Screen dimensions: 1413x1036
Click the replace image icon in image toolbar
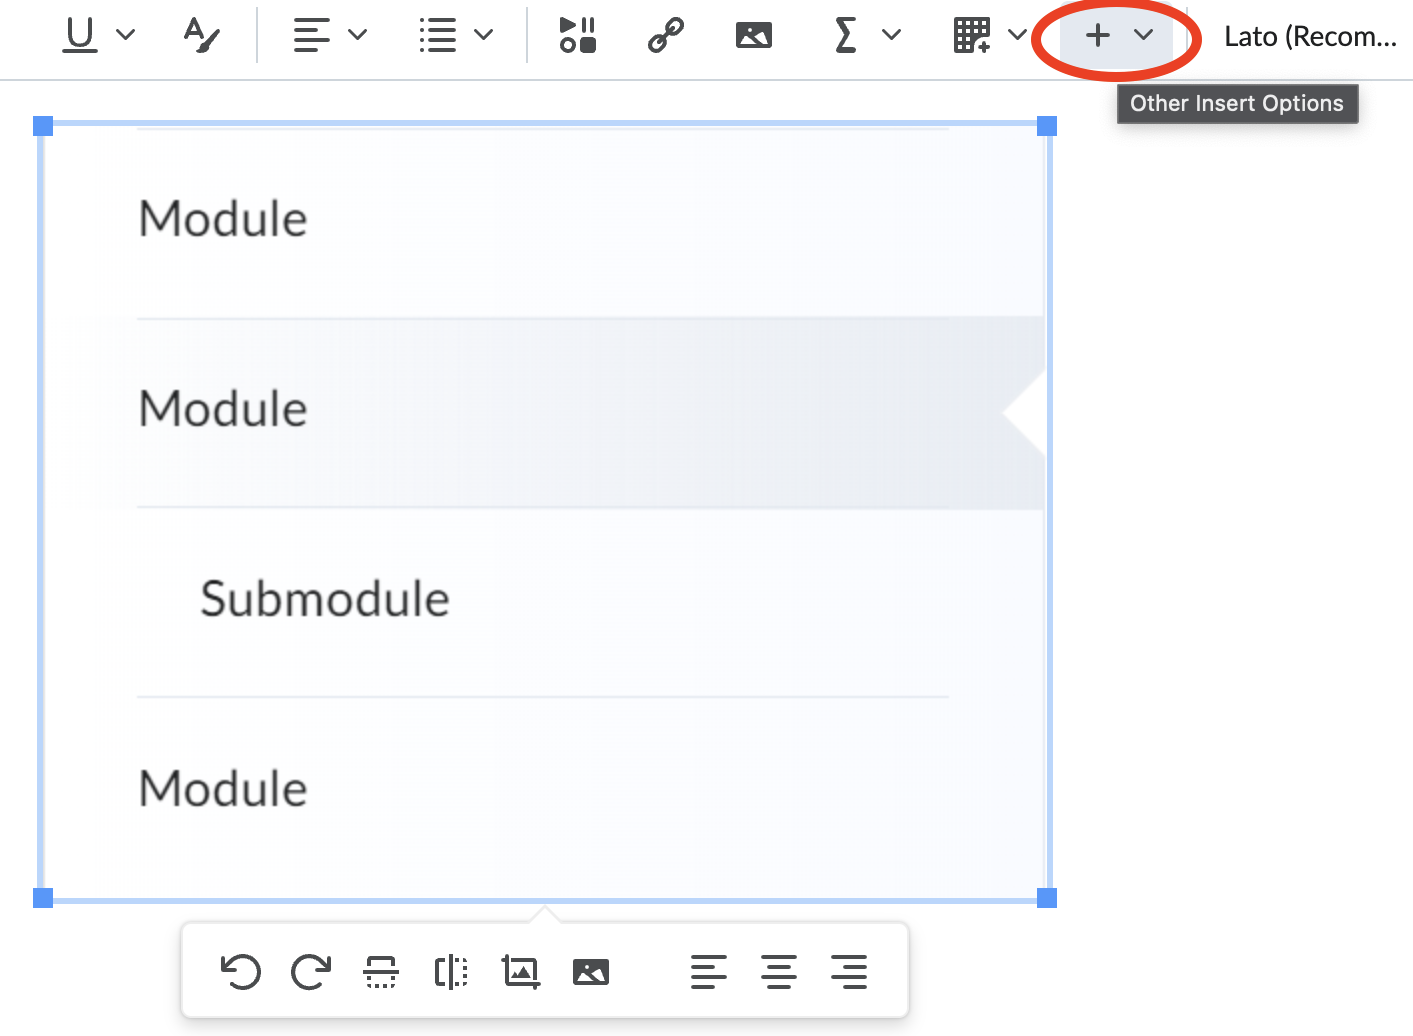(x=591, y=972)
